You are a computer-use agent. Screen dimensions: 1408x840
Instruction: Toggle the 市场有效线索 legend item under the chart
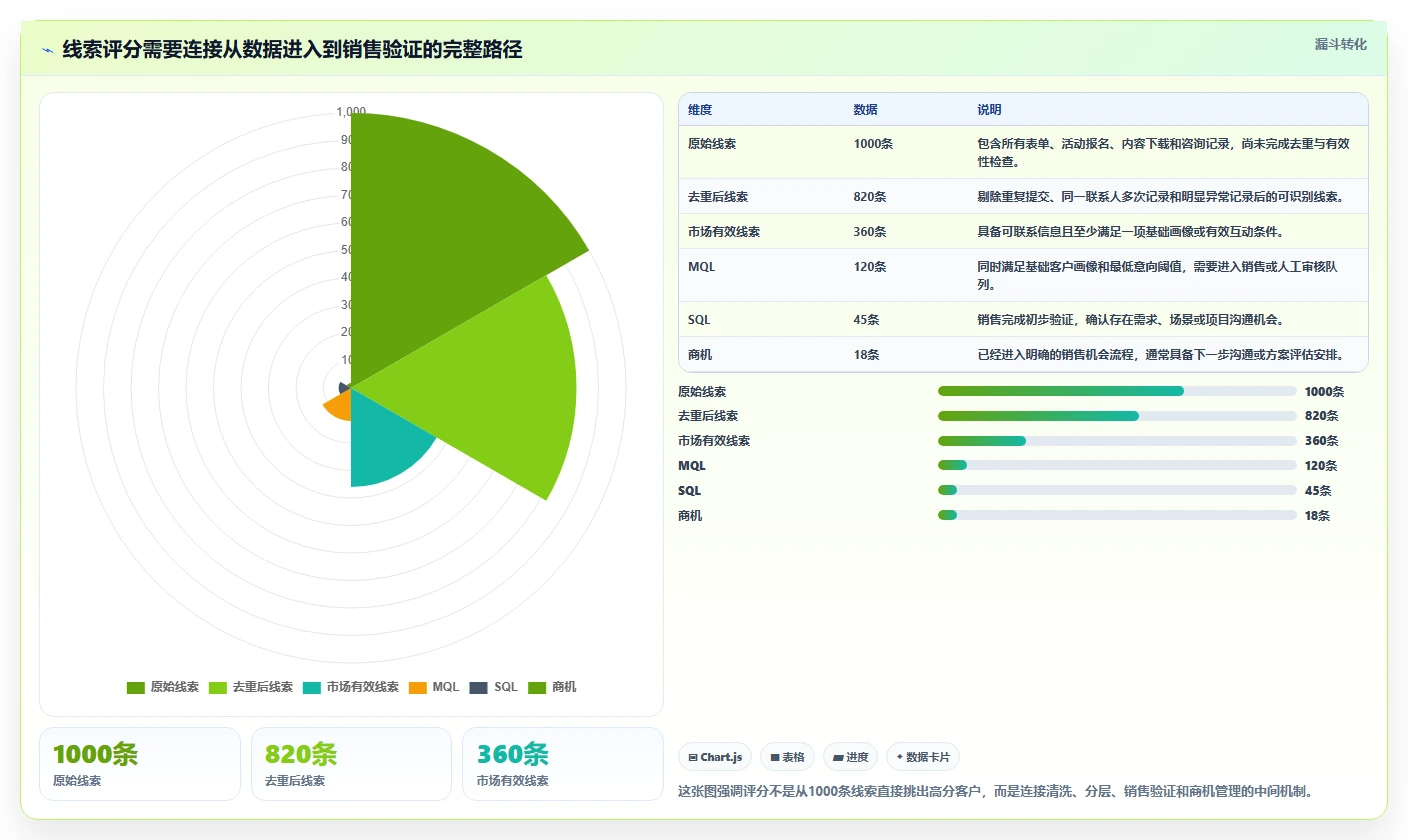coord(351,687)
